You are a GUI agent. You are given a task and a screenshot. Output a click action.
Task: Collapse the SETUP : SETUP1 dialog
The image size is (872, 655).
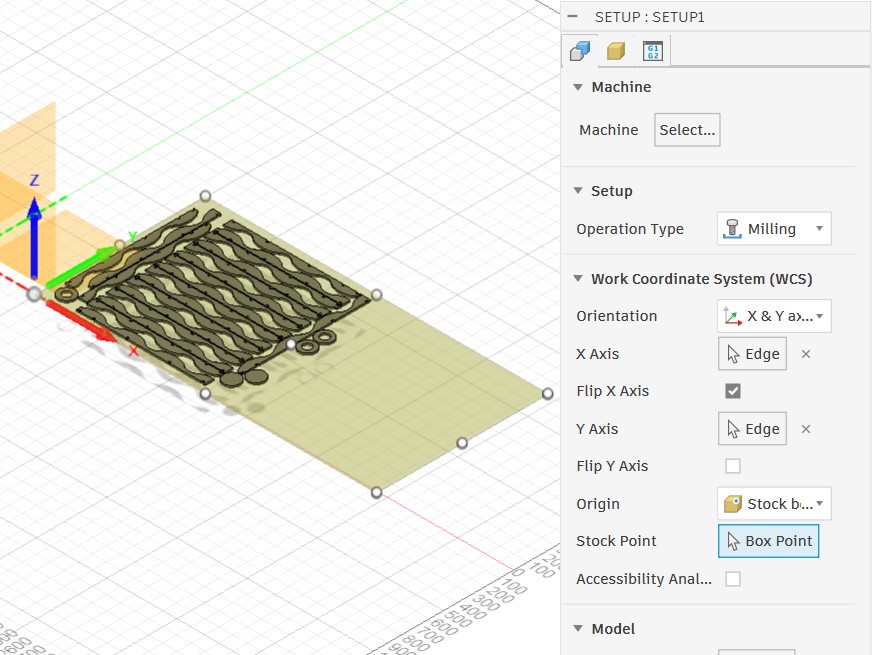pos(572,17)
